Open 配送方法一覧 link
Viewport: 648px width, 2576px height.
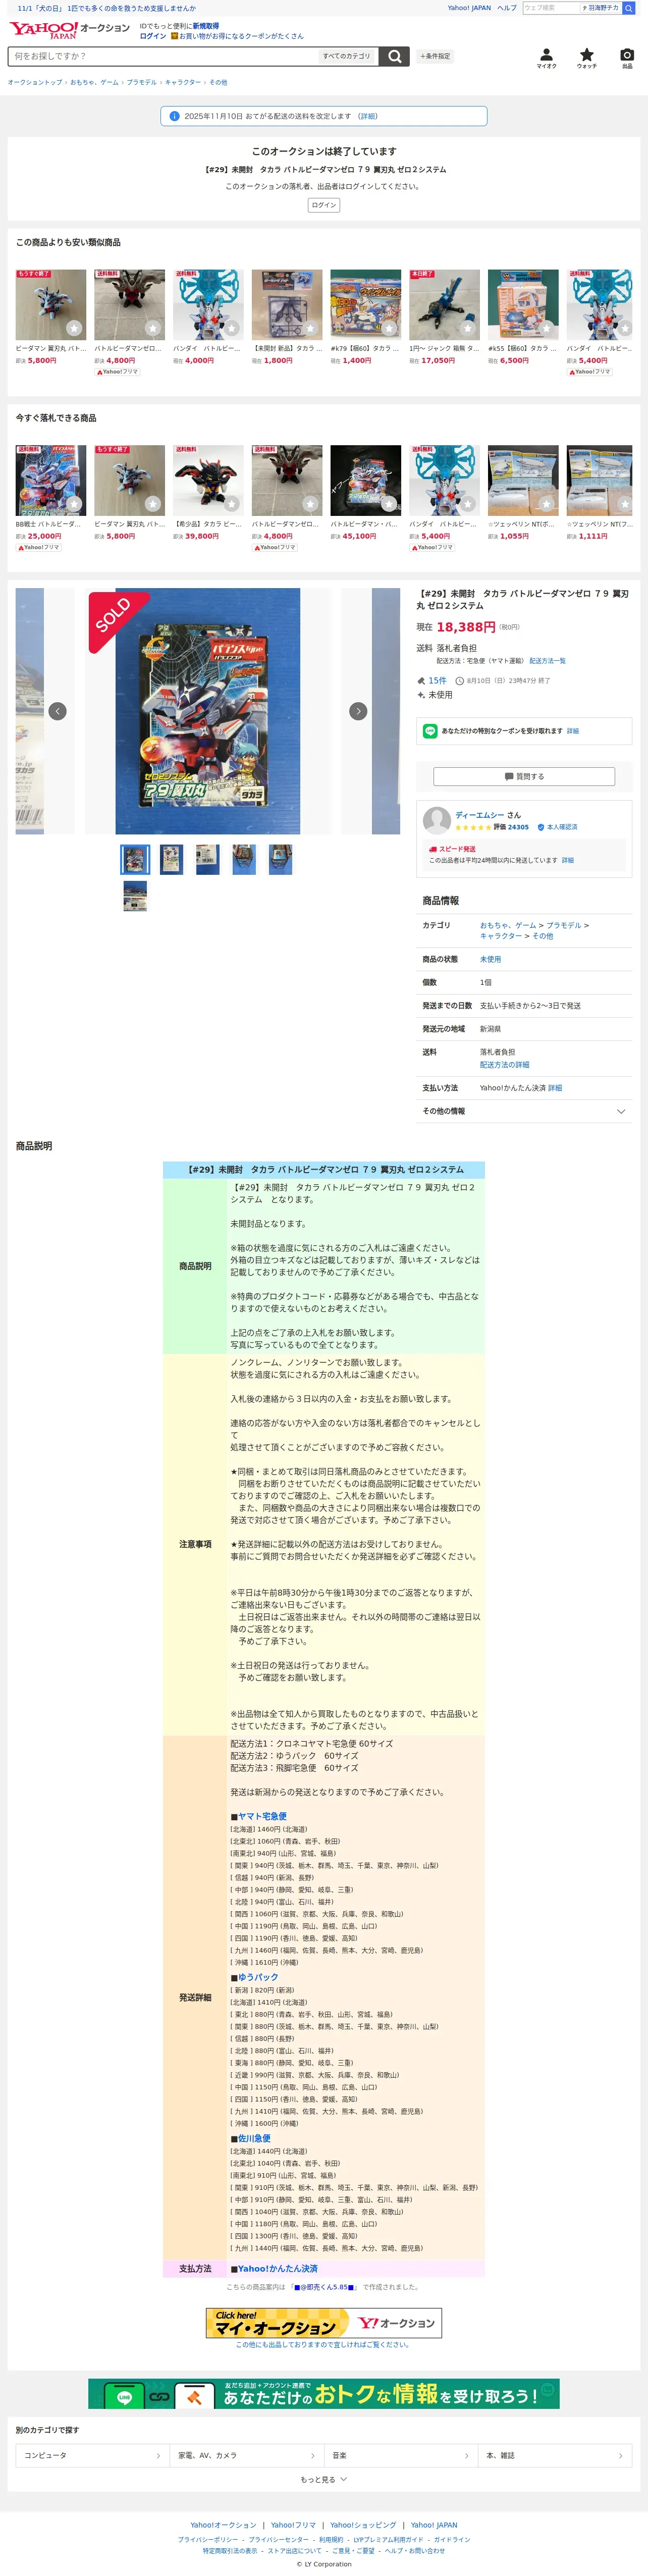tap(547, 661)
